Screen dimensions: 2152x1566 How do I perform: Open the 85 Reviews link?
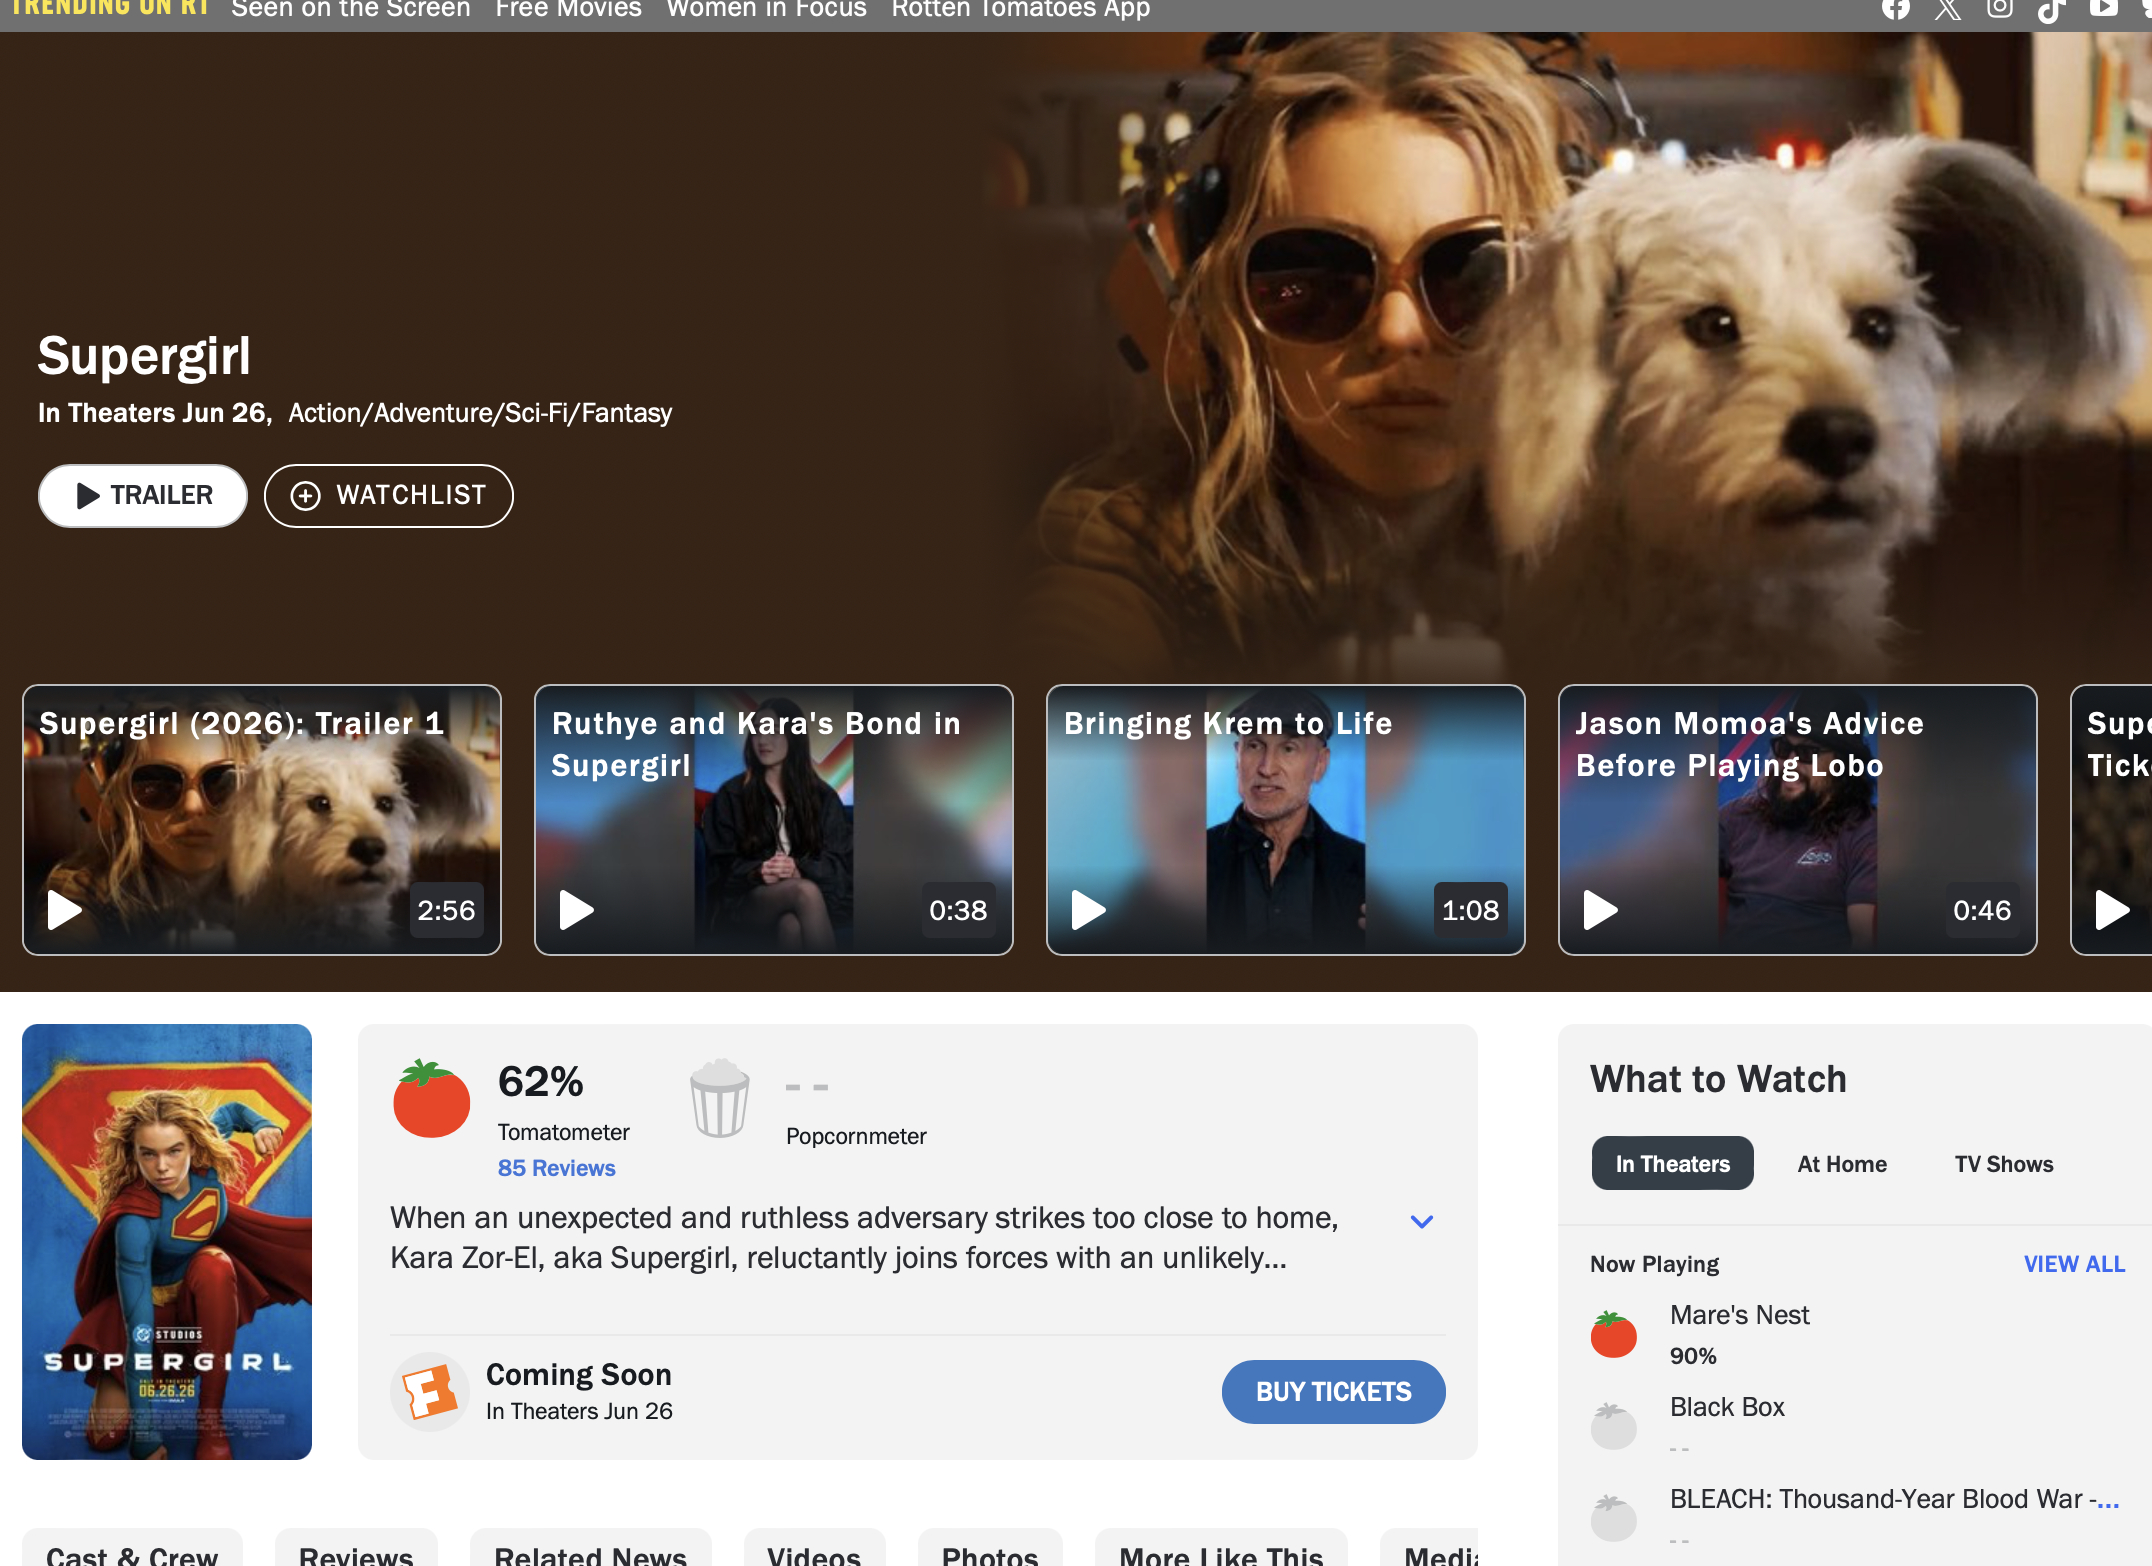(x=556, y=1168)
